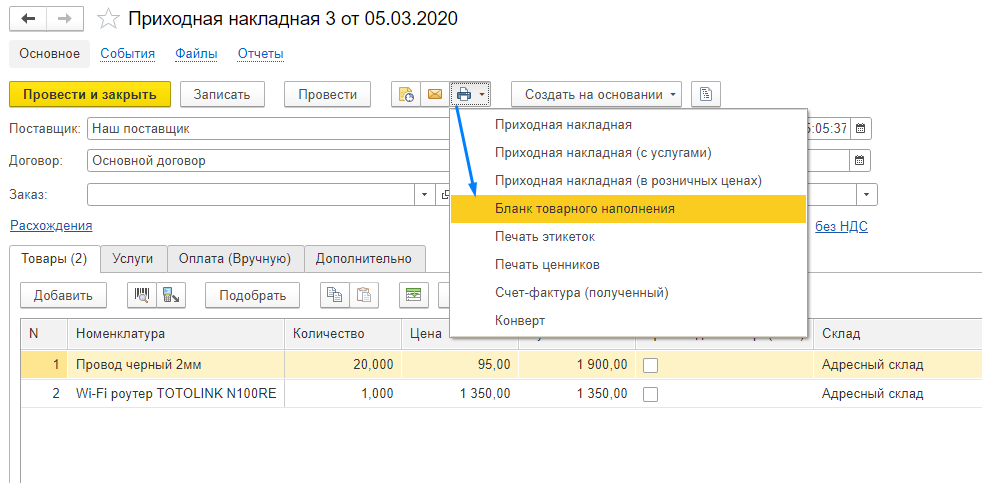Image resolution: width=982 pixels, height=483 pixels.
Task: Tick the checkbox in the Wi-Fi роутер TOTOLINK row
Action: (651, 394)
